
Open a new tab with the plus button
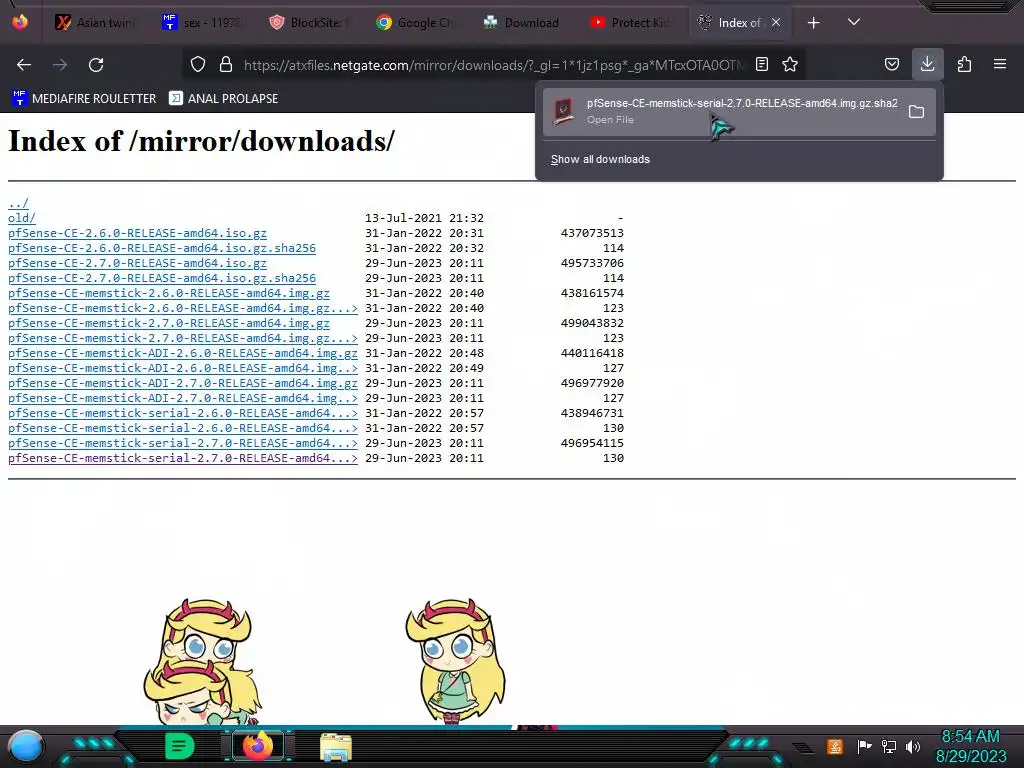point(814,23)
